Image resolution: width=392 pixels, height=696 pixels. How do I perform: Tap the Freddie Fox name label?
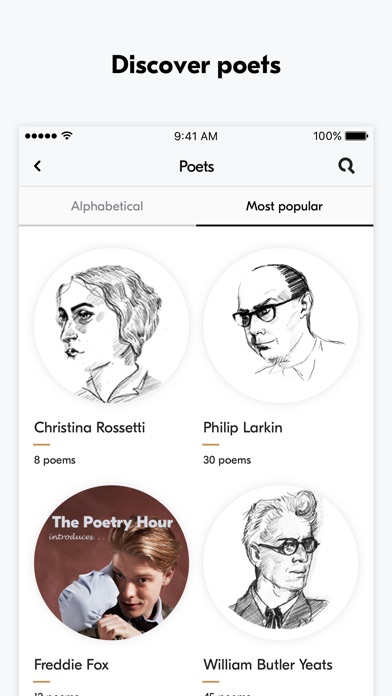pyautogui.click(x=71, y=664)
